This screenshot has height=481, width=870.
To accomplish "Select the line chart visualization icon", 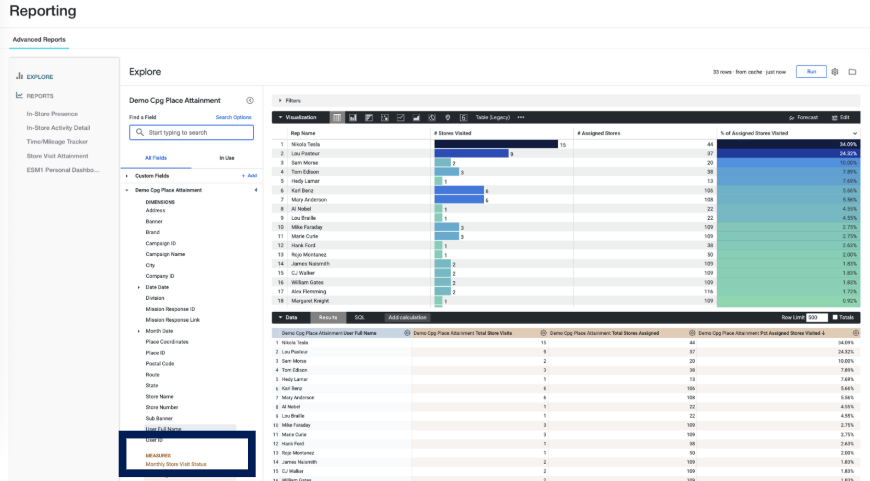I will coord(401,118).
